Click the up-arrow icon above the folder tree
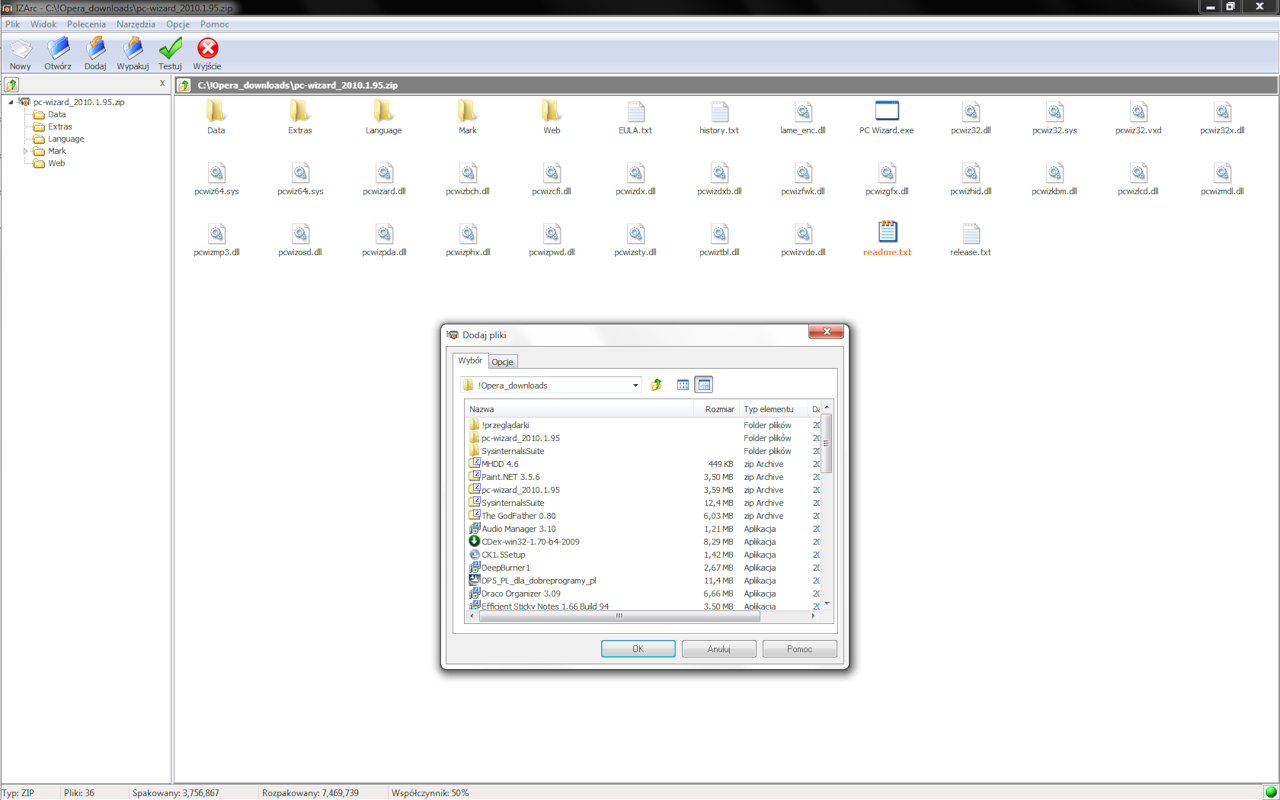 click(12, 85)
